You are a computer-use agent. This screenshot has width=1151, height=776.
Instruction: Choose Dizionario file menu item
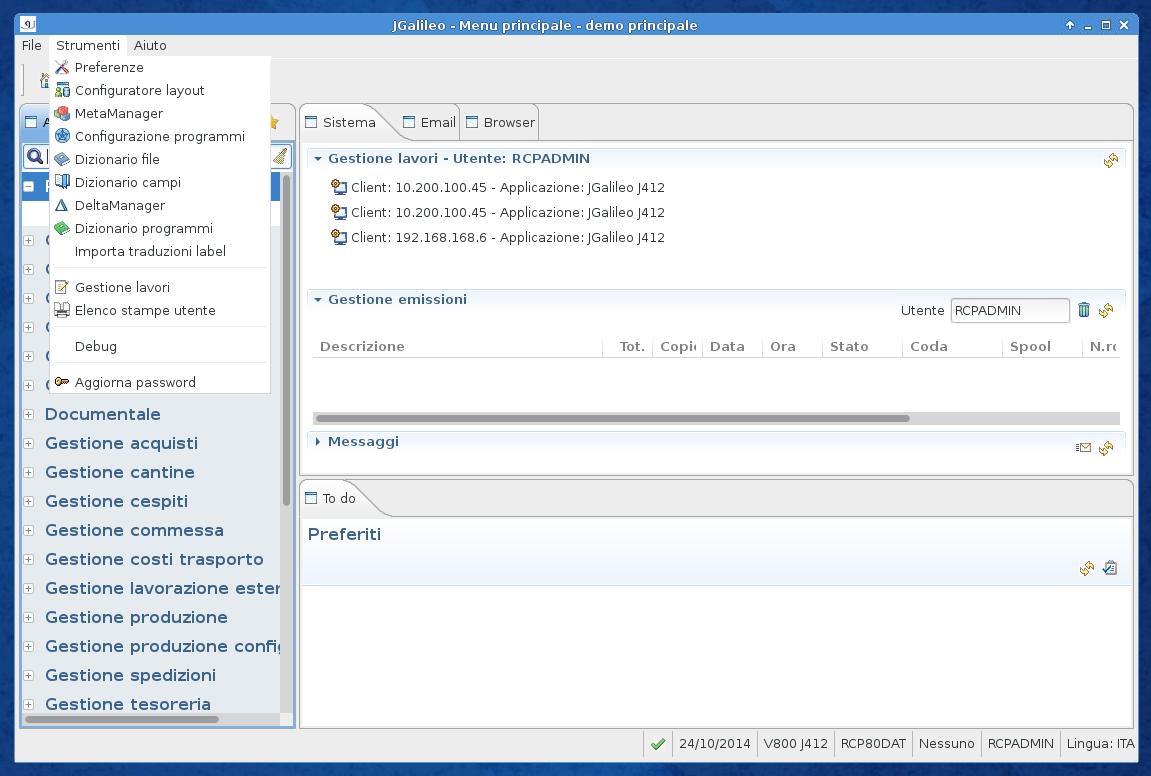159,159
